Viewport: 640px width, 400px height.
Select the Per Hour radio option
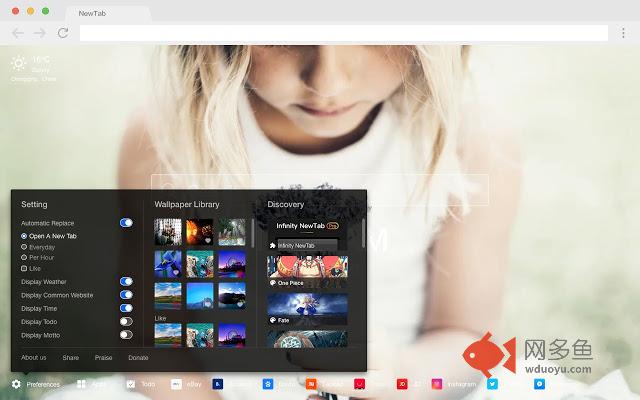24,258
